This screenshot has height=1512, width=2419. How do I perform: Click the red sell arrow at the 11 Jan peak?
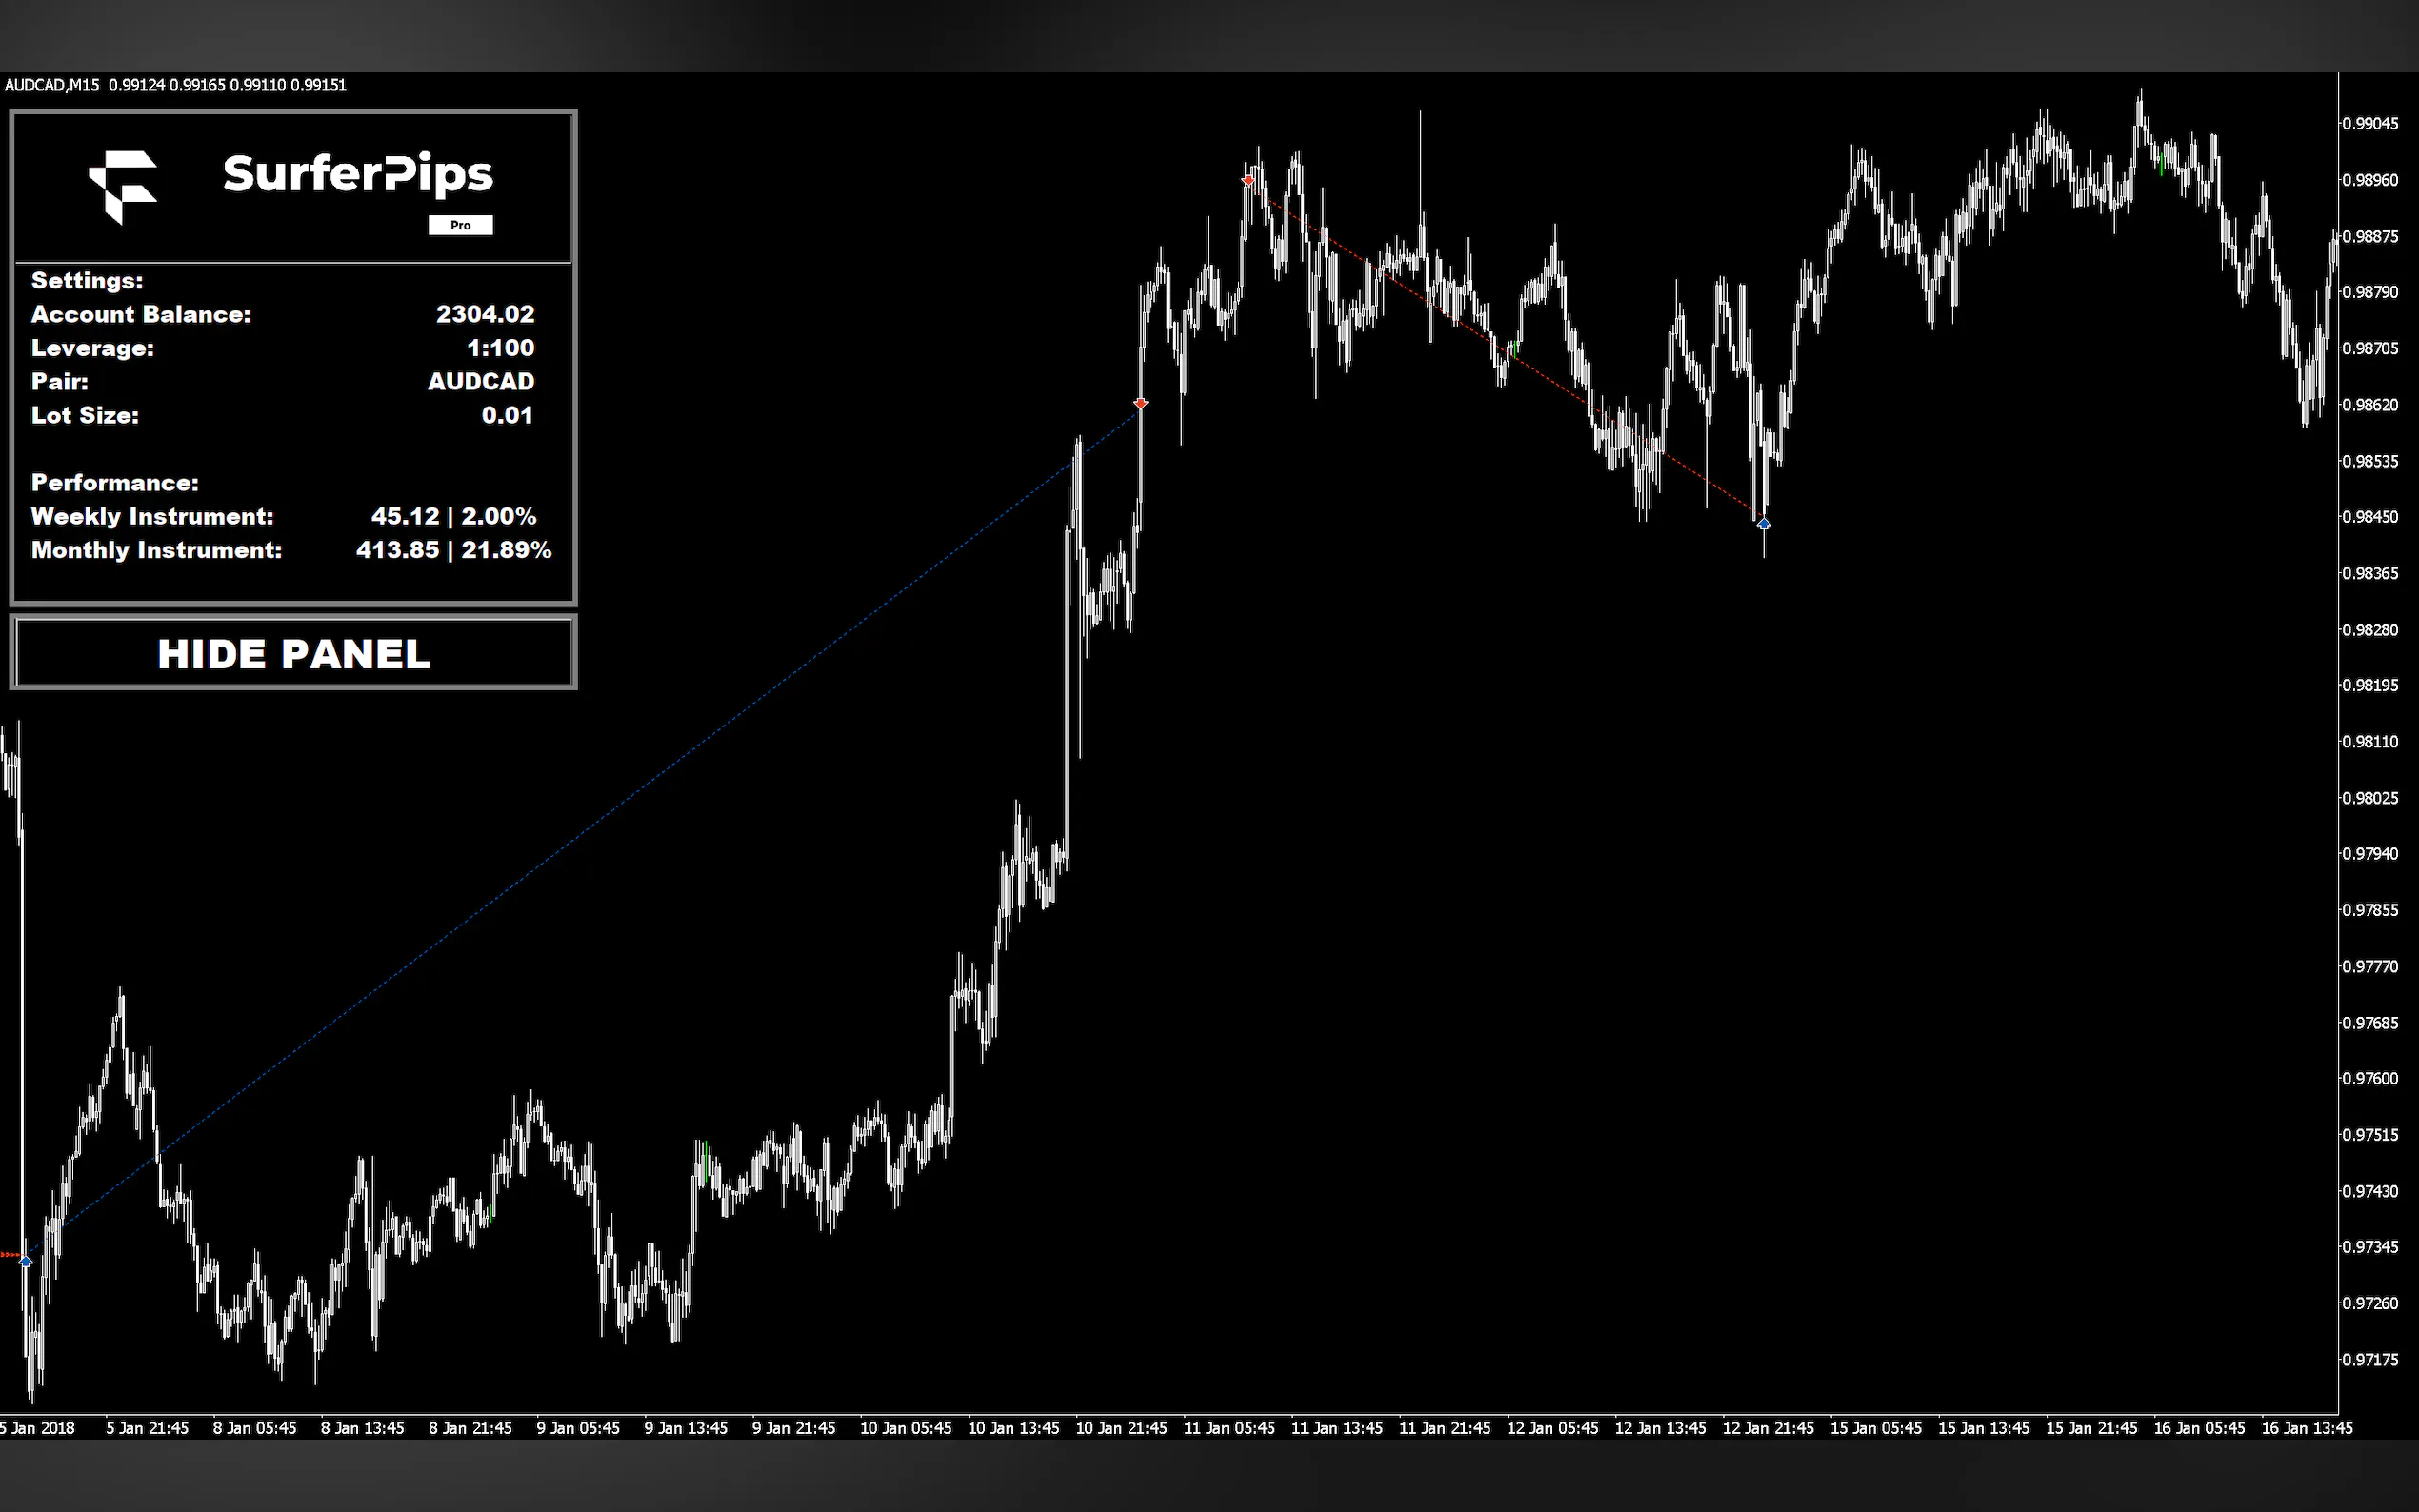click(x=1248, y=180)
